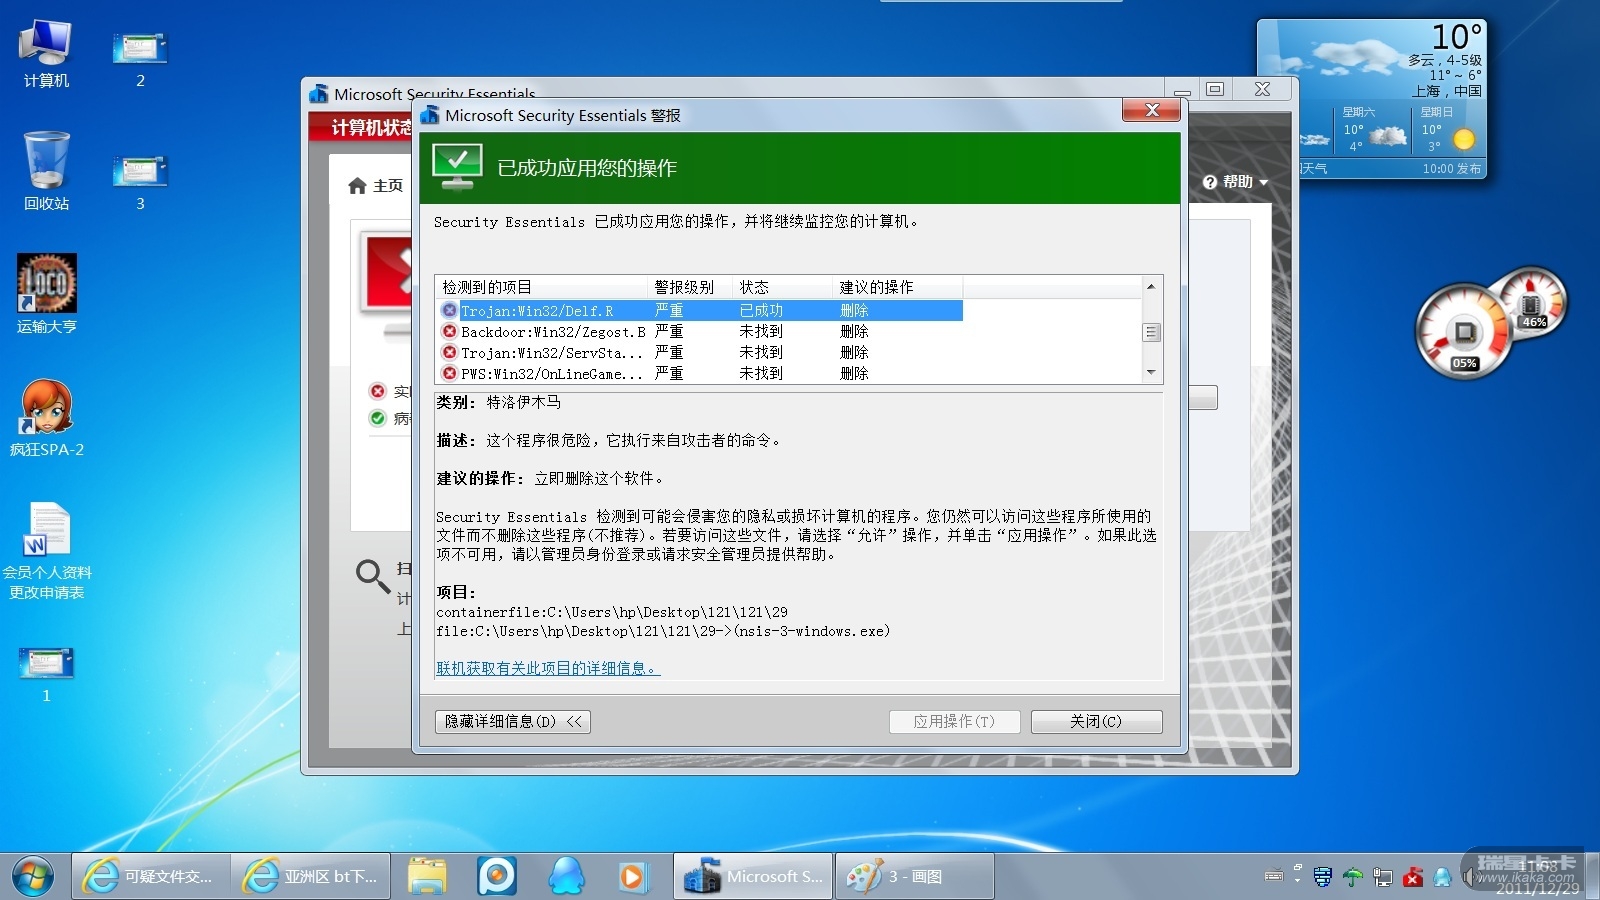The image size is (1600, 900).
Task: Switch to the 主页 tab in main window
Action: [375, 186]
